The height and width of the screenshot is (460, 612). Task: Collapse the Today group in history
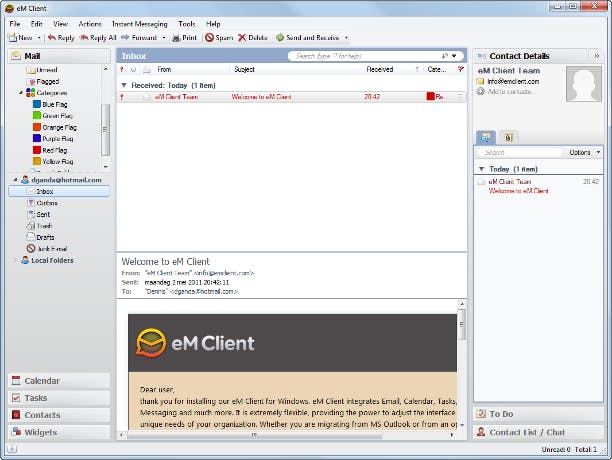coord(481,169)
